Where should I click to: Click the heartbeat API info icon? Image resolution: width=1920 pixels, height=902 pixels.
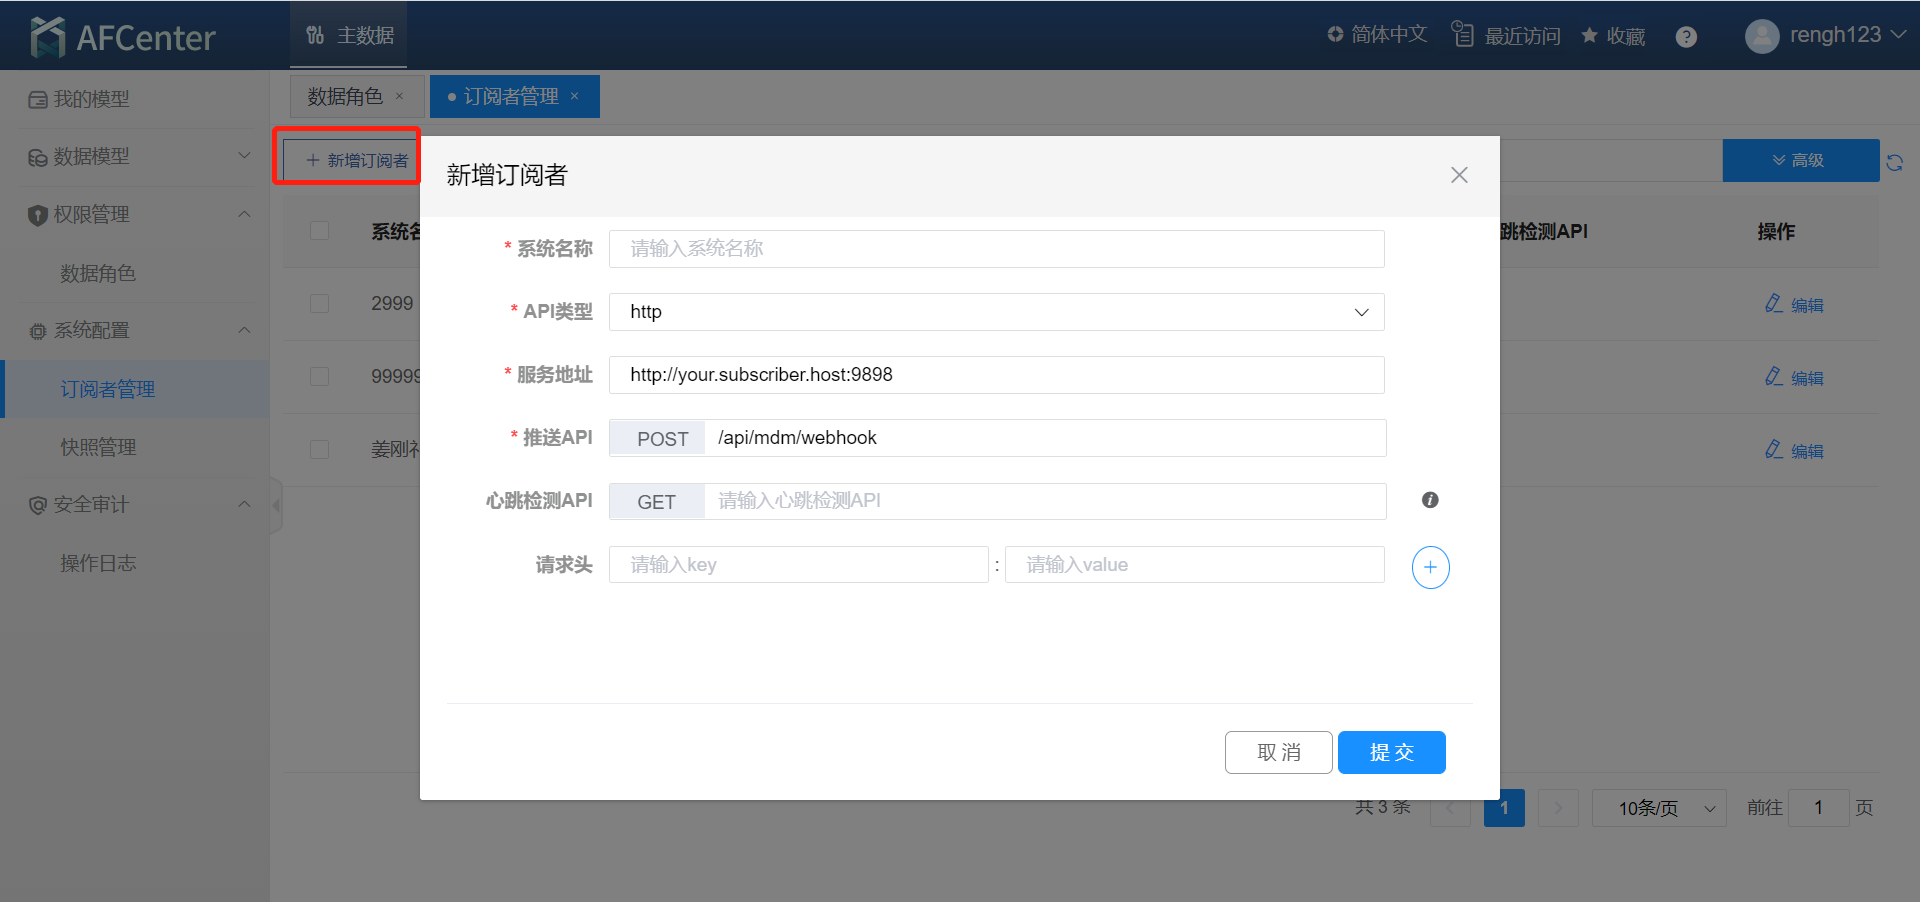tap(1430, 500)
